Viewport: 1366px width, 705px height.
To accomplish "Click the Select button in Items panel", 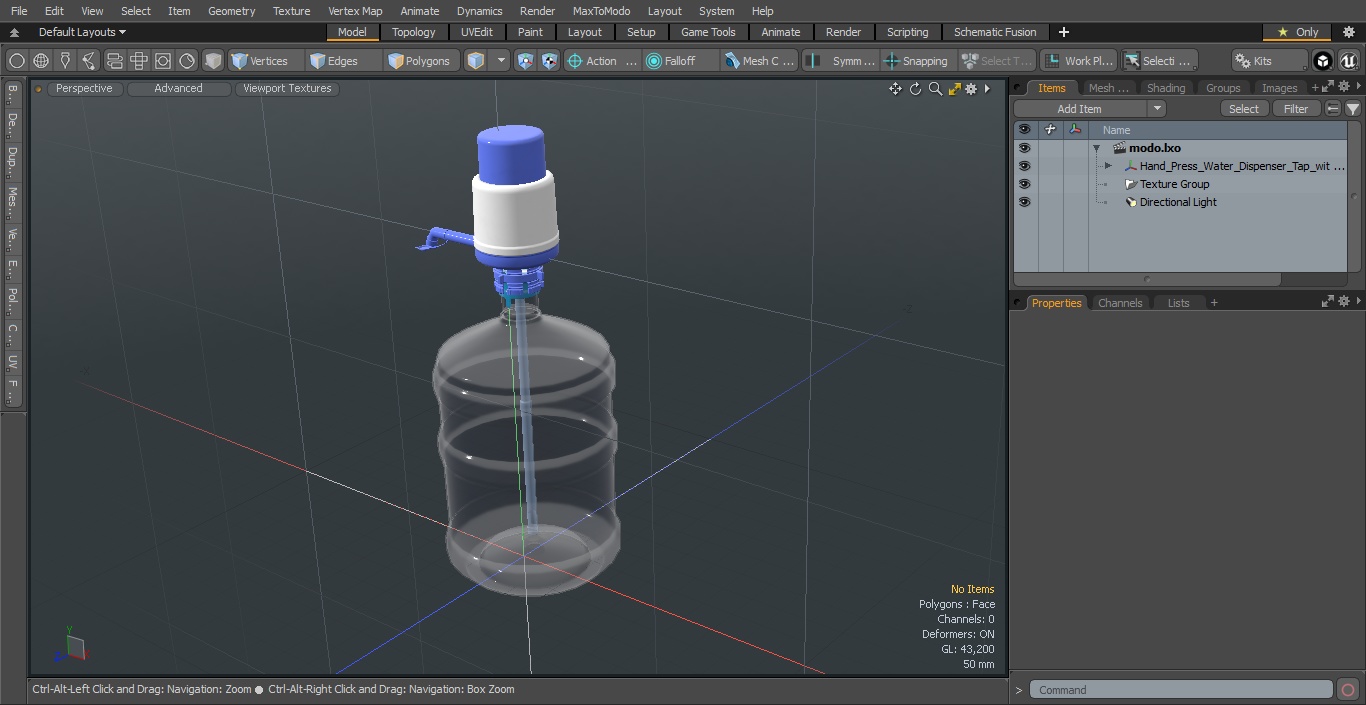I will [1244, 109].
